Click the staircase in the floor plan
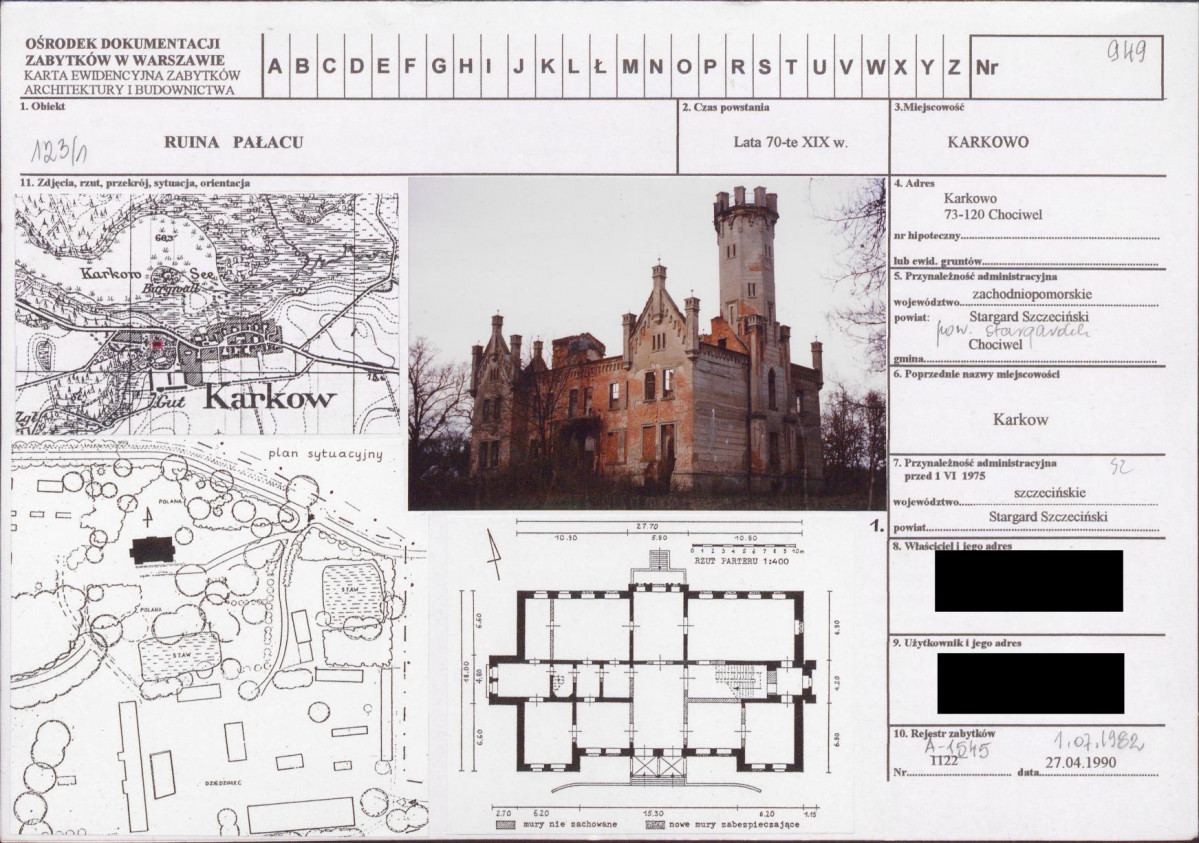1199x843 pixels. pyautogui.click(x=739, y=680)
